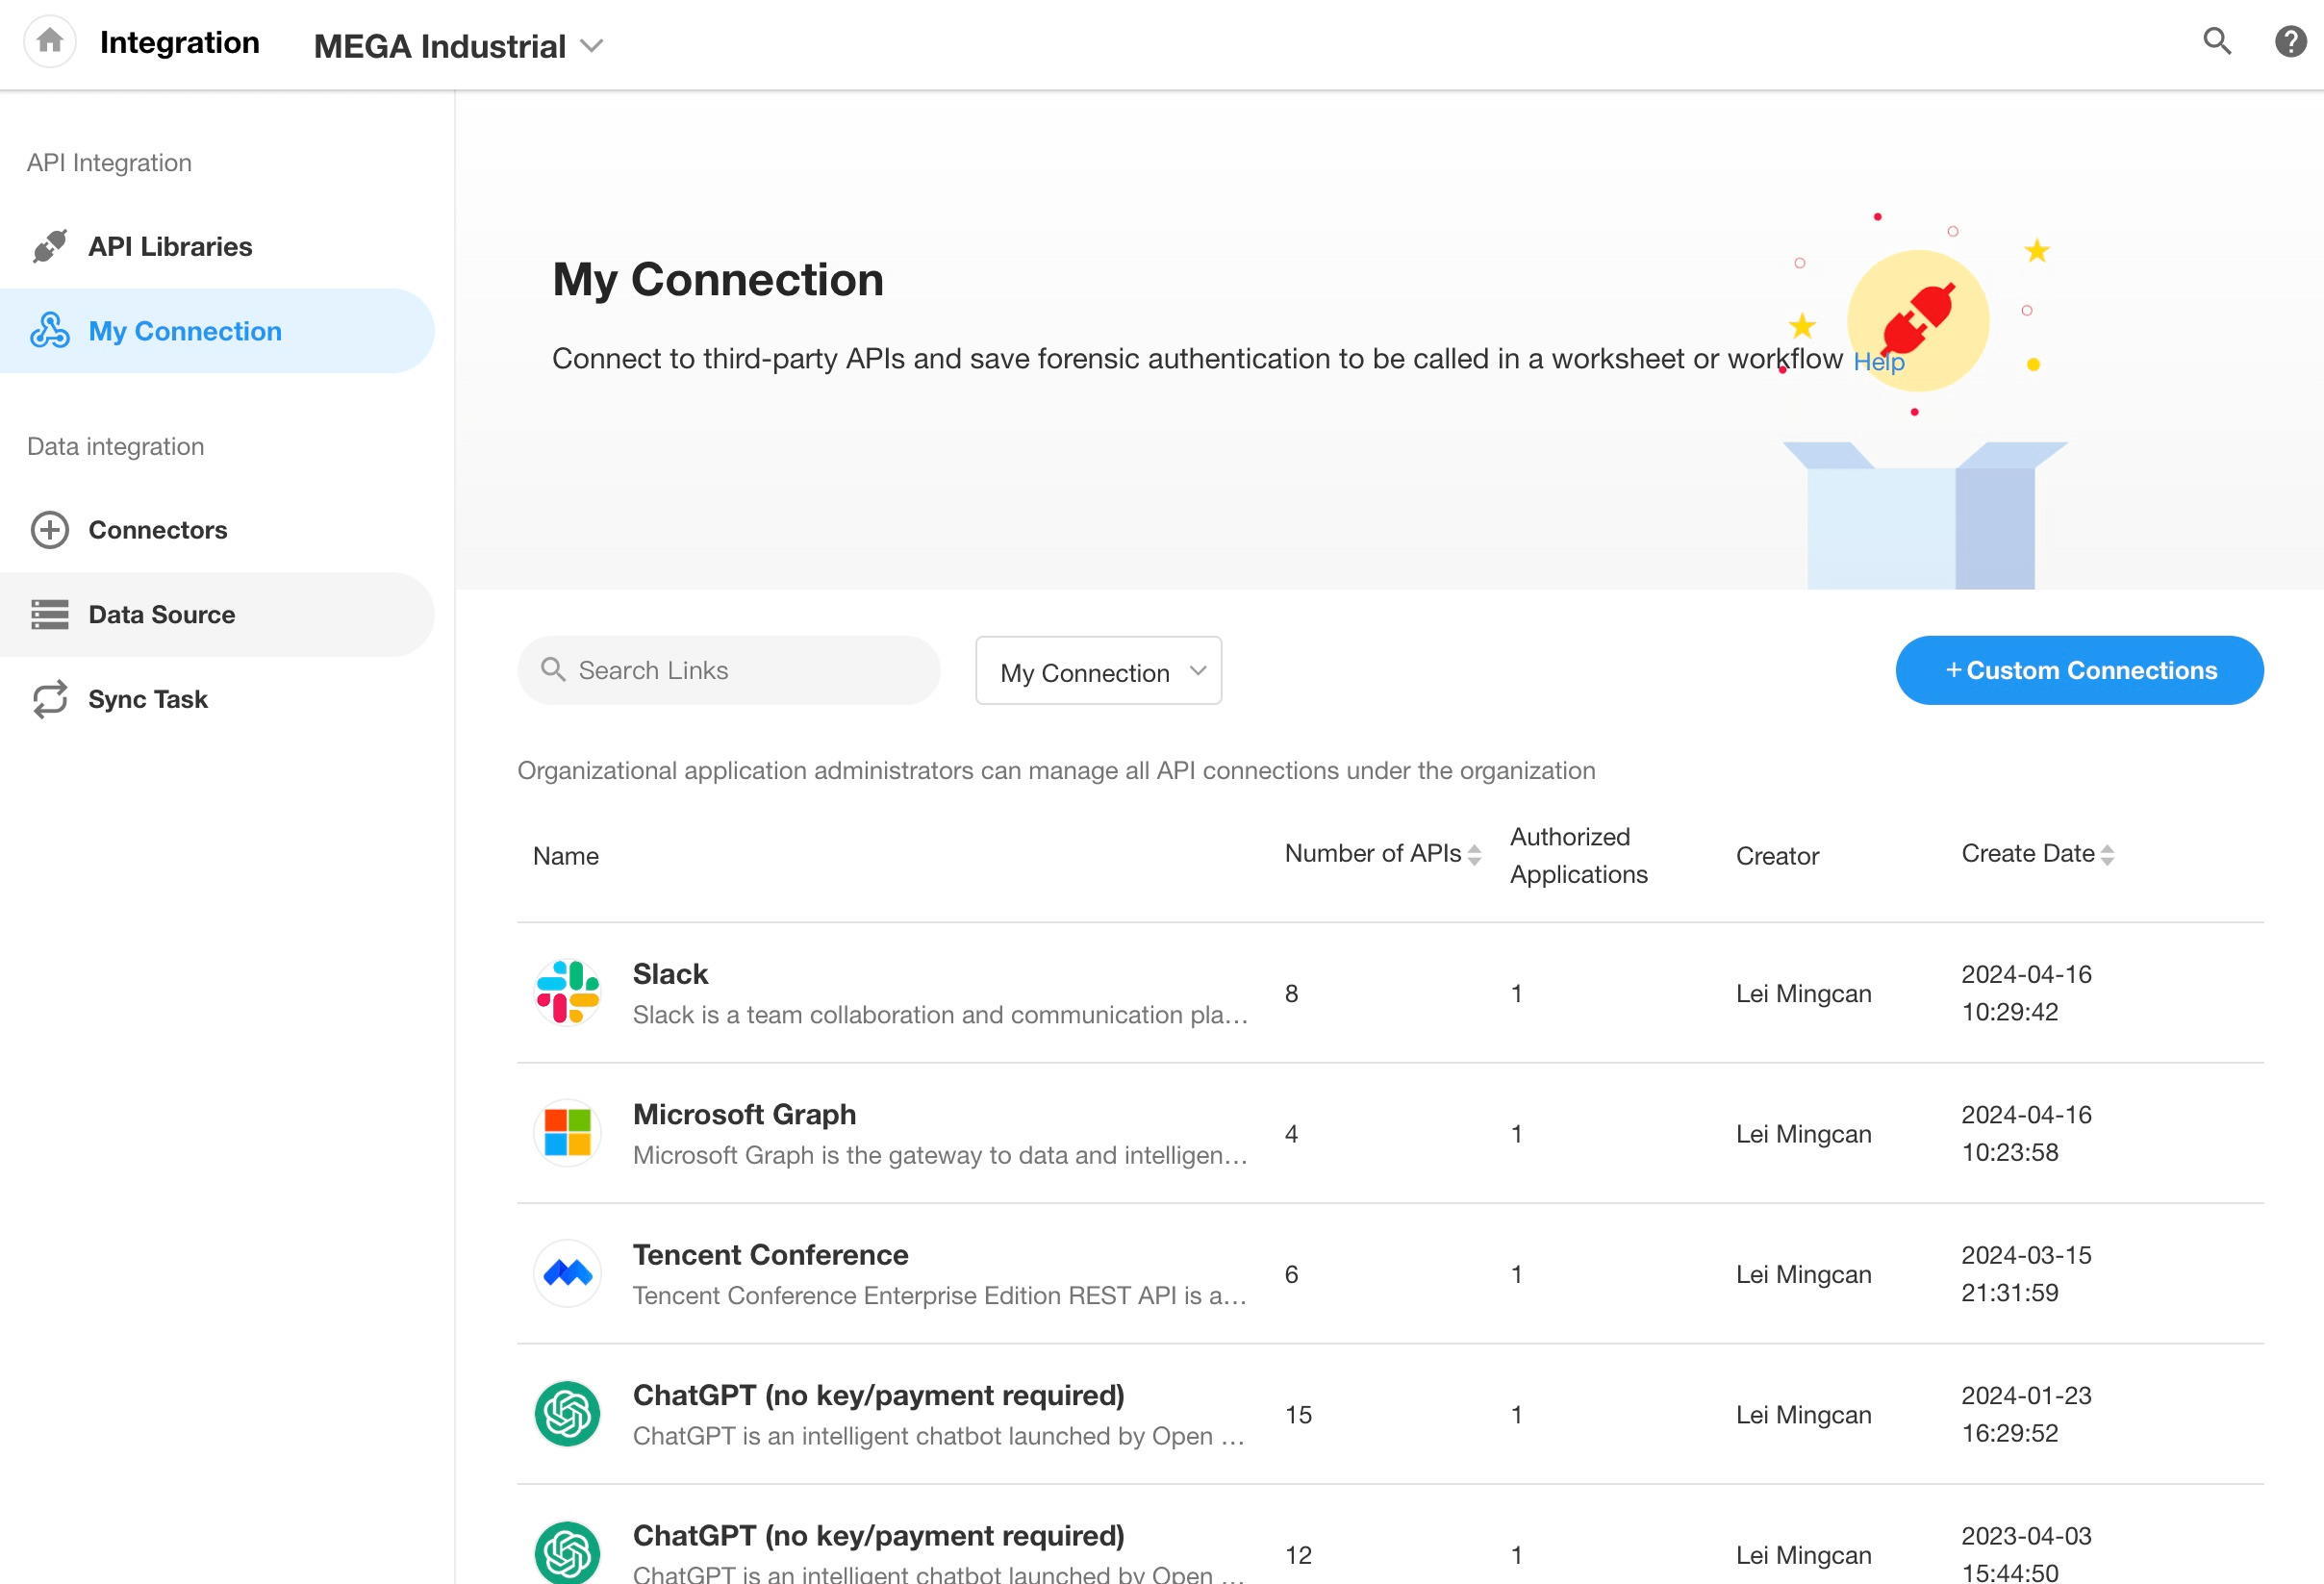Click the help question mark icon

coord(2290,42)
